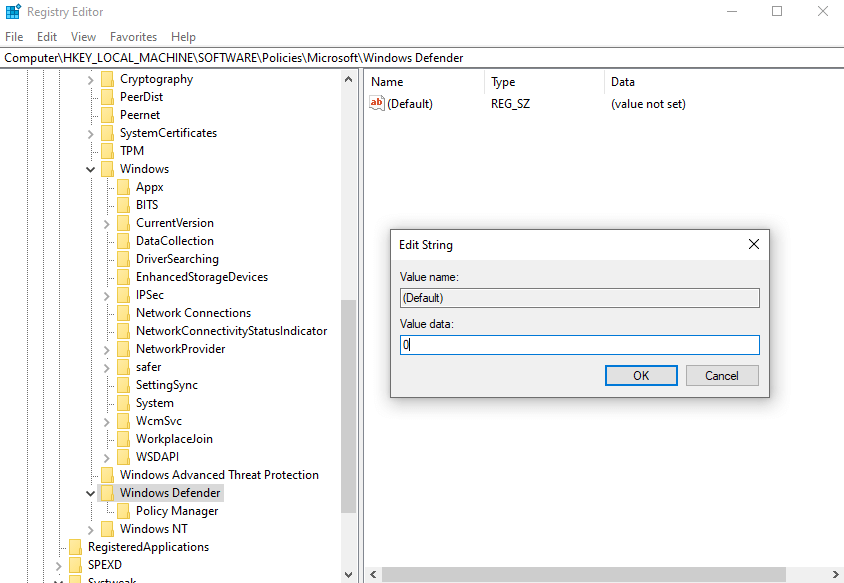Click the OK button in Edit String dialog
The height and width of the screenshot is (583, 844).
click(641, 375)
